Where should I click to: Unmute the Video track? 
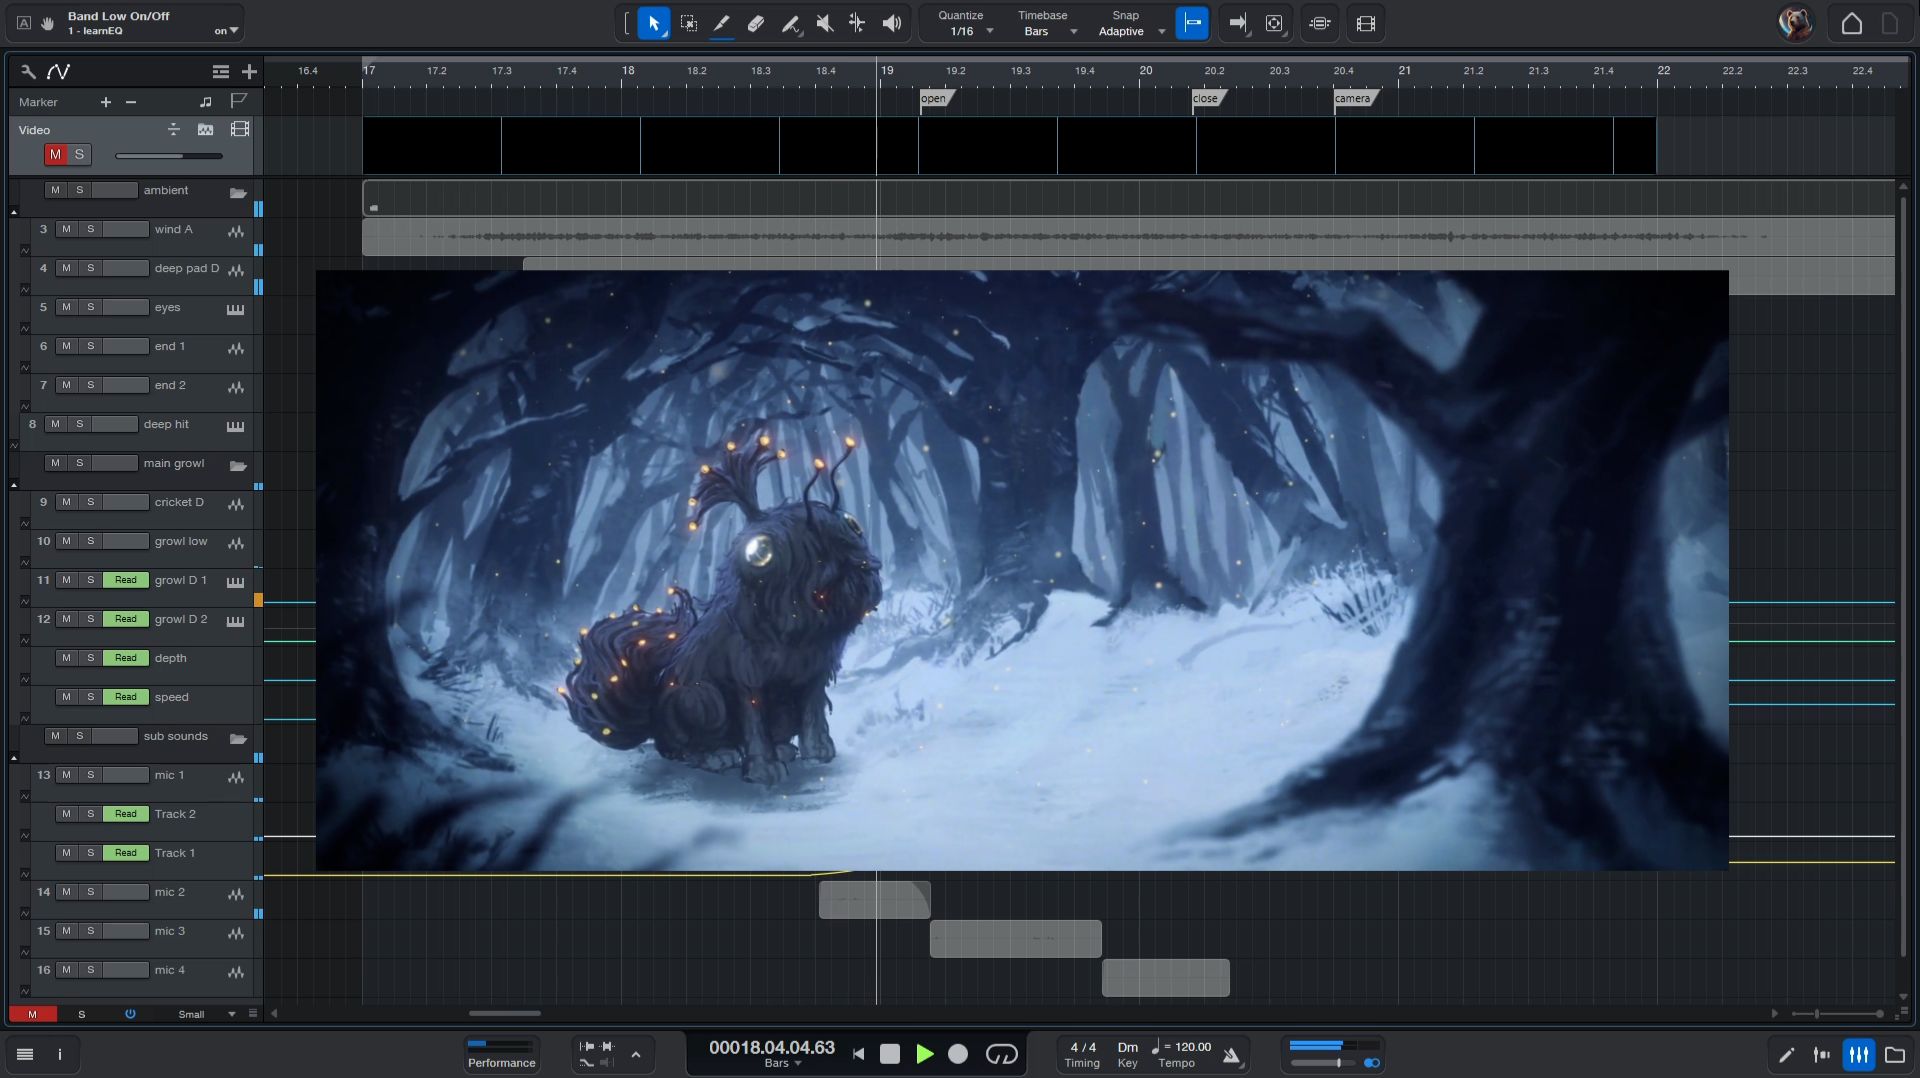pyautogui.click(x=55, y=154)
